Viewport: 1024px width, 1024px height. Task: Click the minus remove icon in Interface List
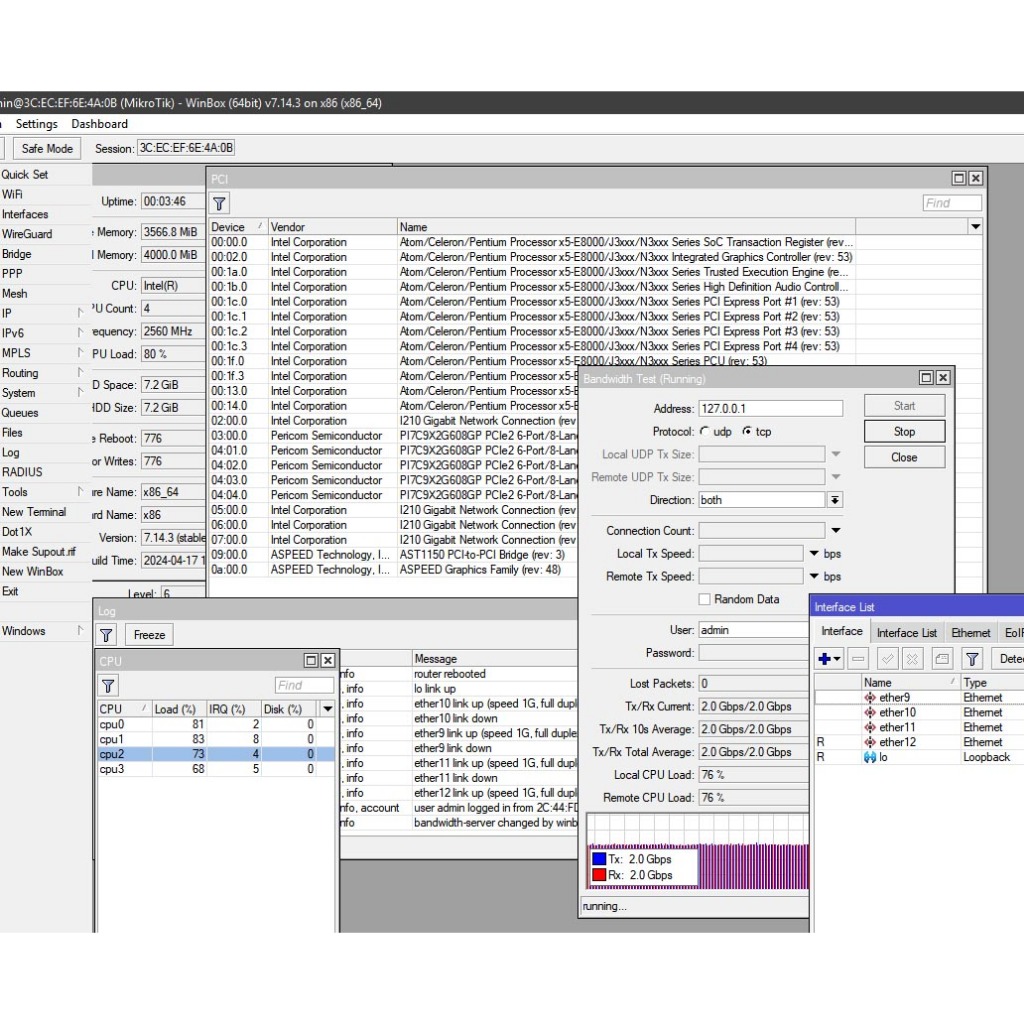[858, 659]
